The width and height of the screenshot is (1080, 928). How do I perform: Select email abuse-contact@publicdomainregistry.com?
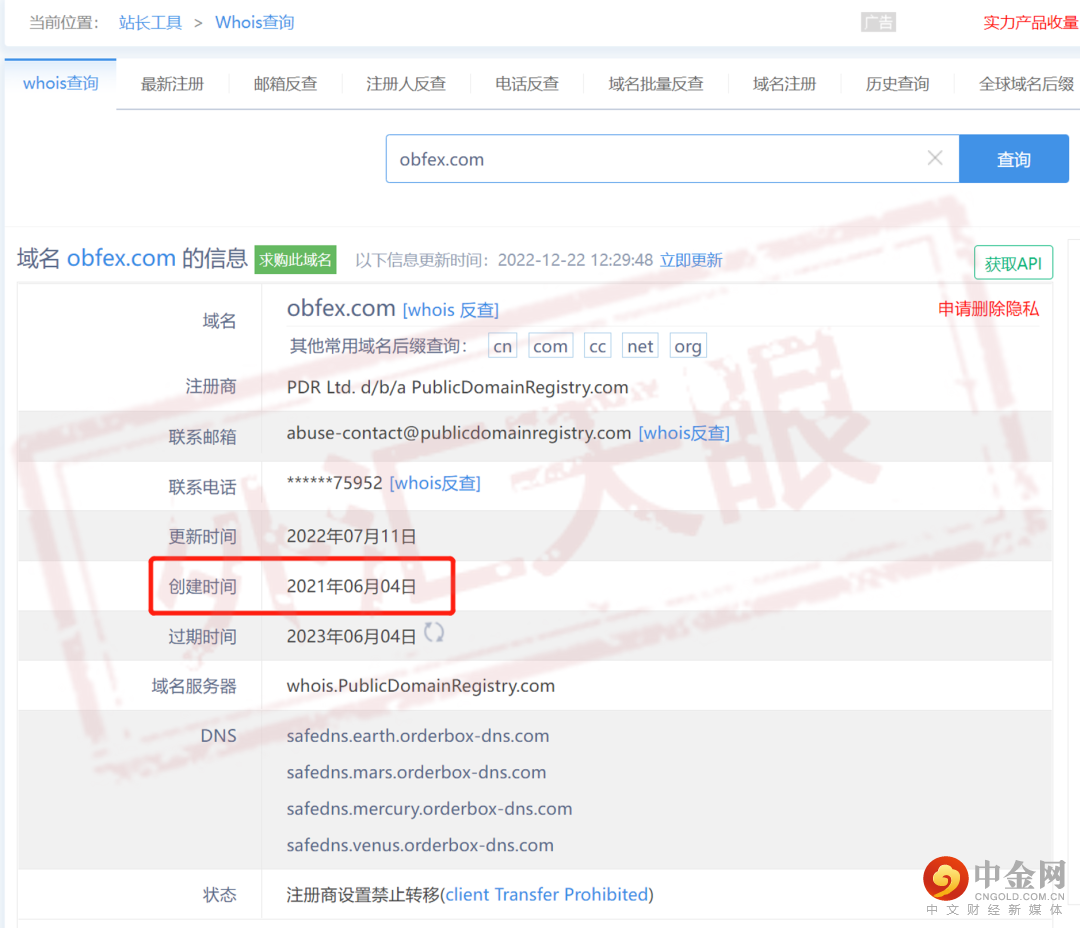click(x=459, y=433)
